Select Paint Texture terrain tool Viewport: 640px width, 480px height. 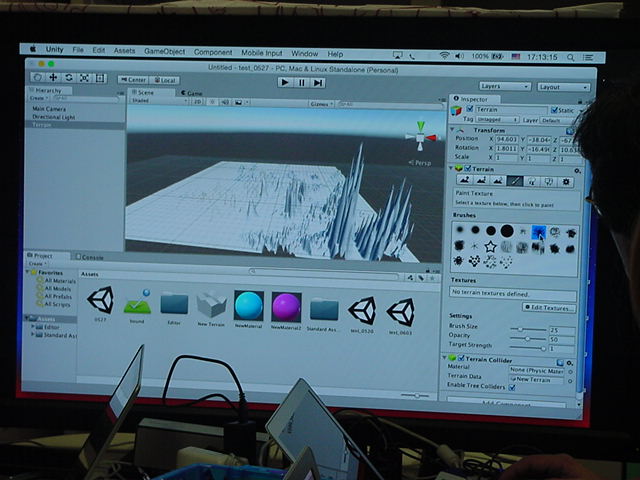515,181
